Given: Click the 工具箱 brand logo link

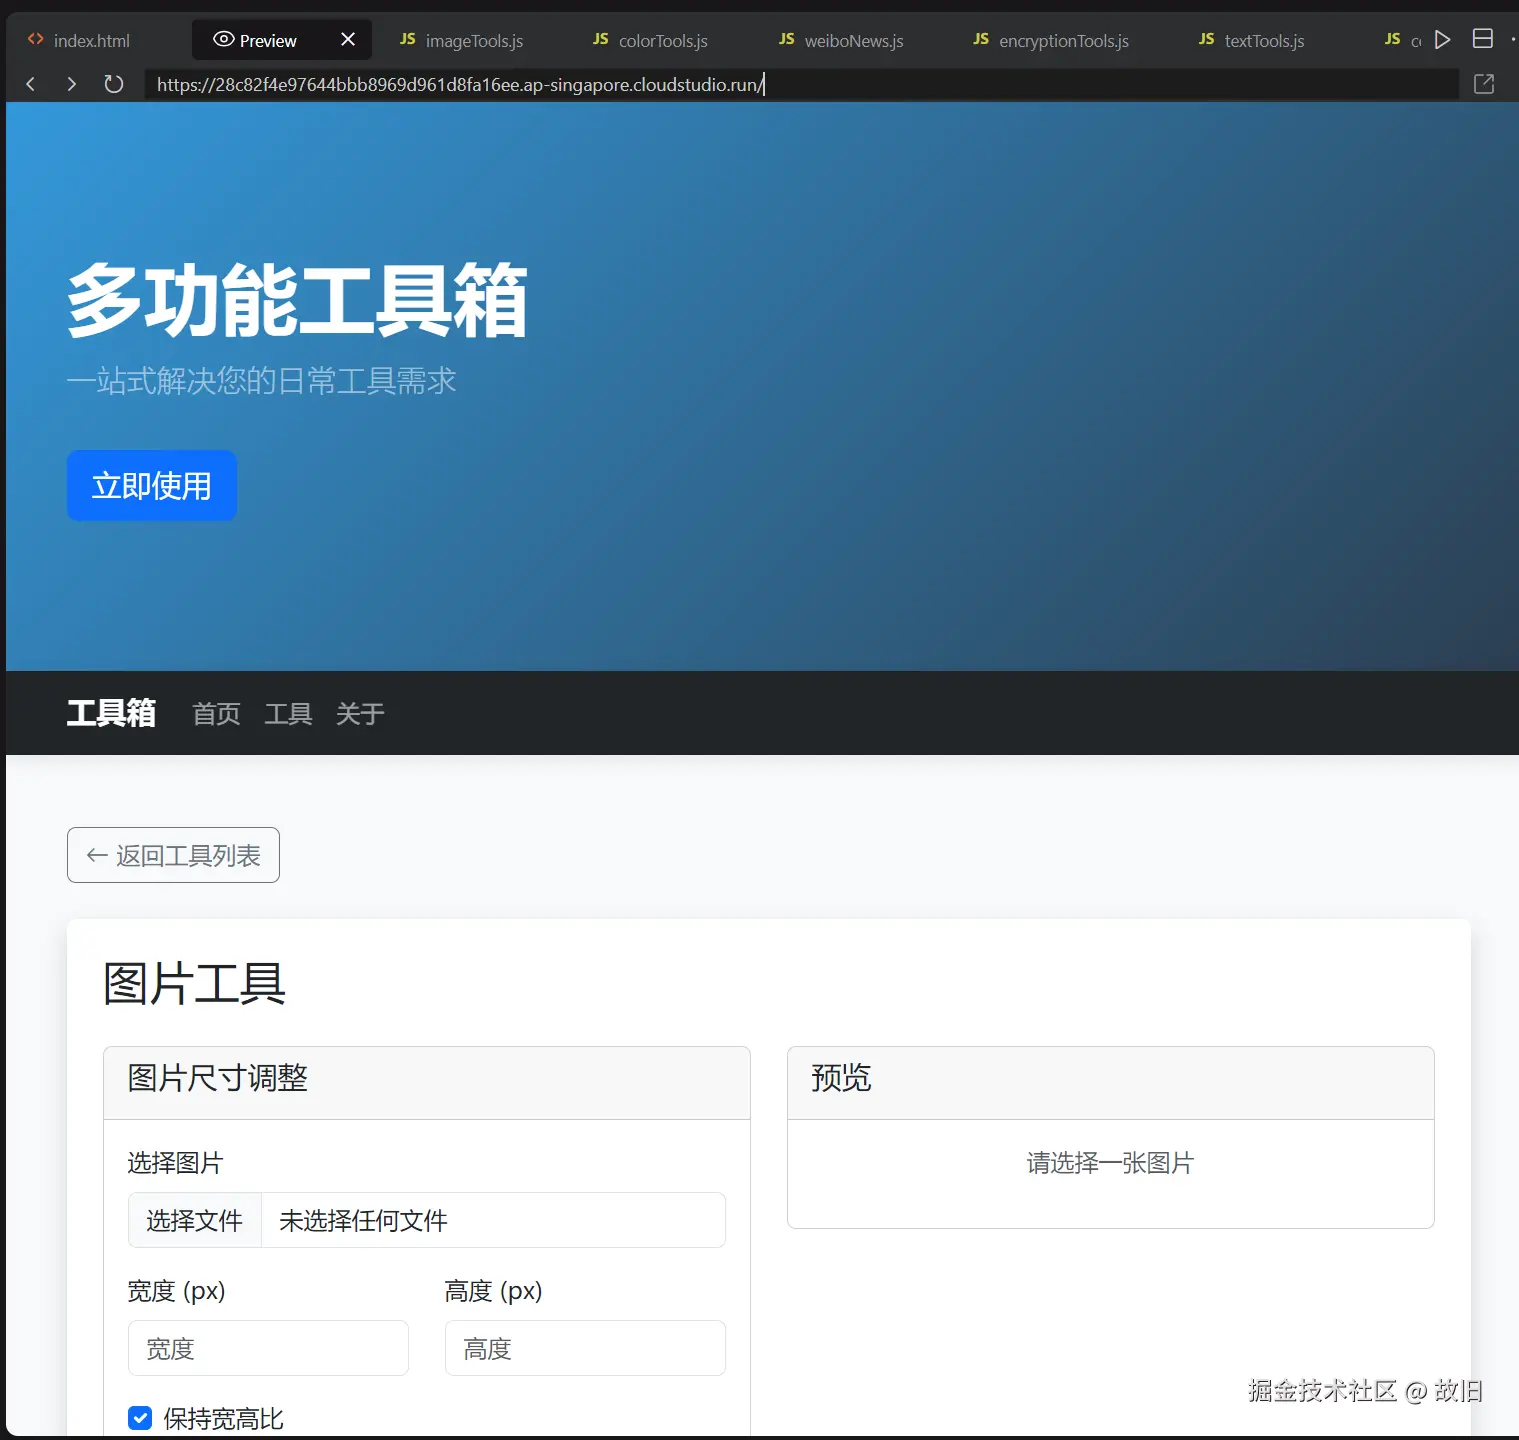Looking at the screenshot, I should point(111,713).
